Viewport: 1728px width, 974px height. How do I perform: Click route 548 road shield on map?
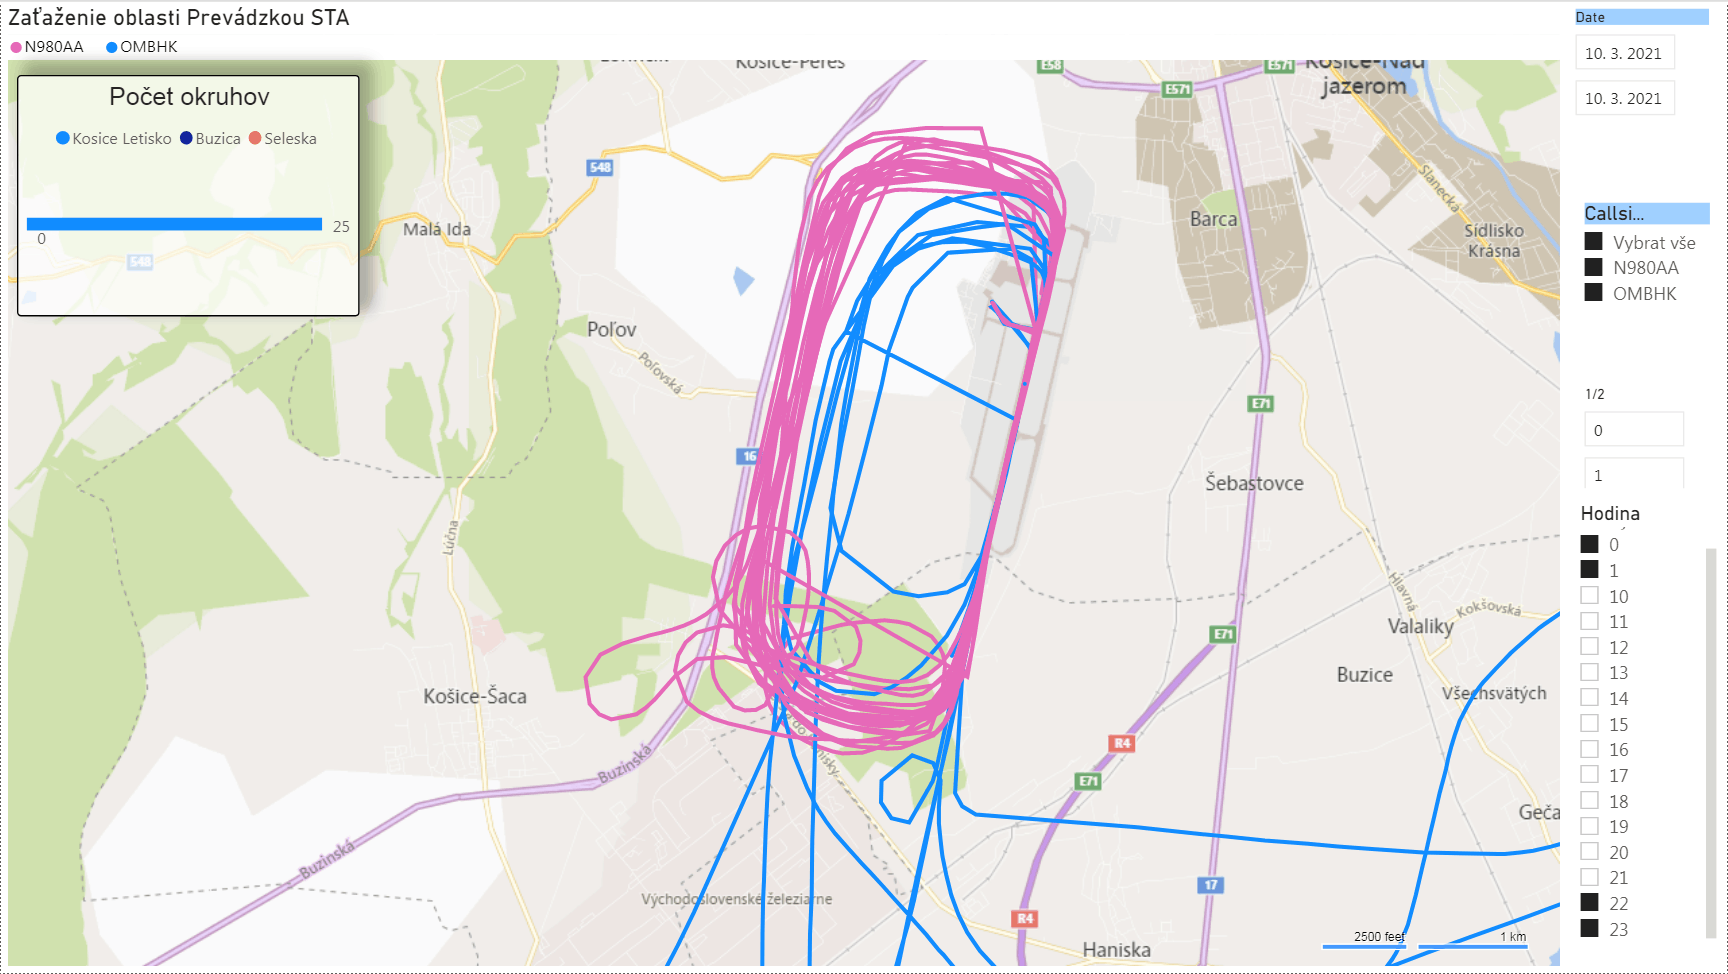coord(600,167)
